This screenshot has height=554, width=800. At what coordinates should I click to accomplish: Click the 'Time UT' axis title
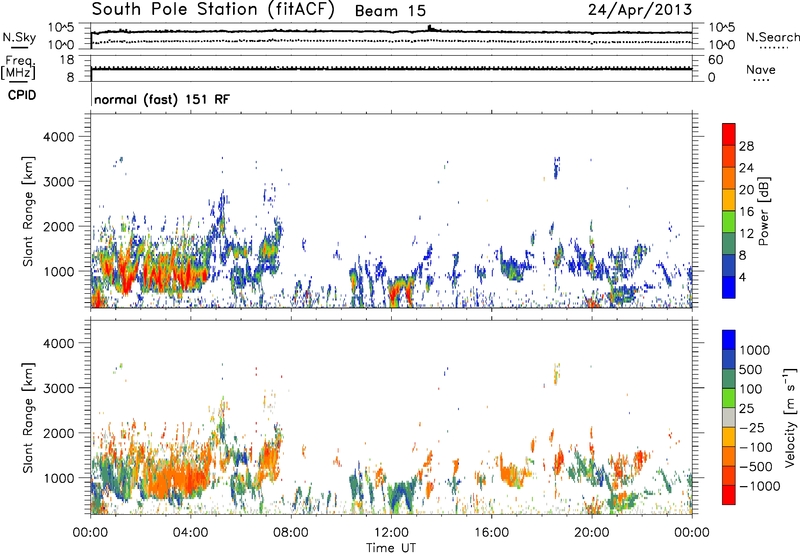(x=391, y=548)
